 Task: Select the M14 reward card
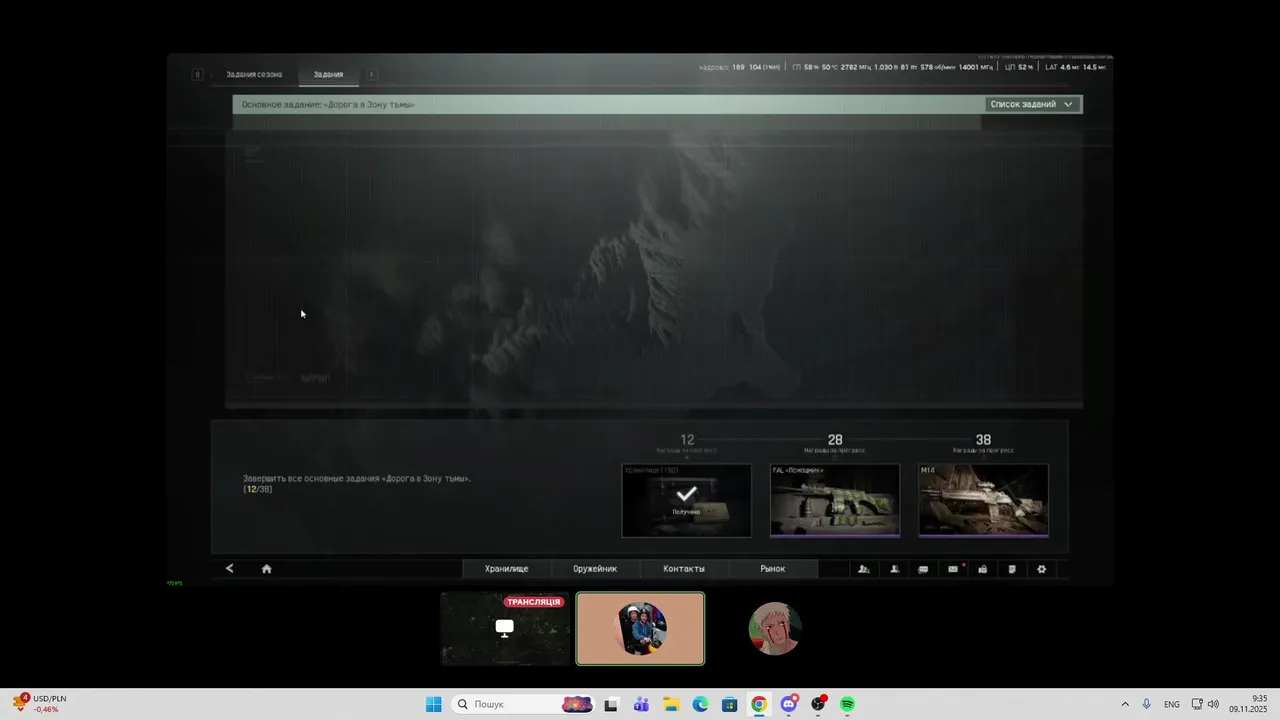(x=984, y=500)
